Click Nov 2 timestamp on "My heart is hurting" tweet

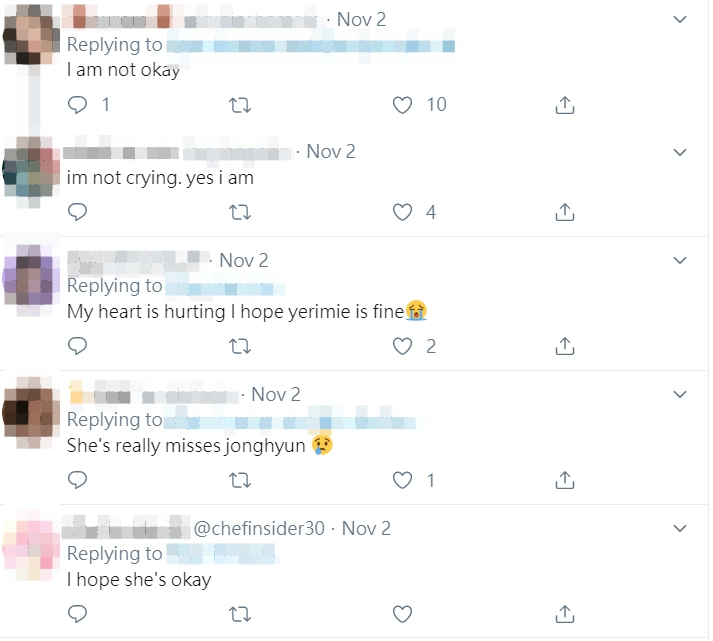click(x=244, y=260)
